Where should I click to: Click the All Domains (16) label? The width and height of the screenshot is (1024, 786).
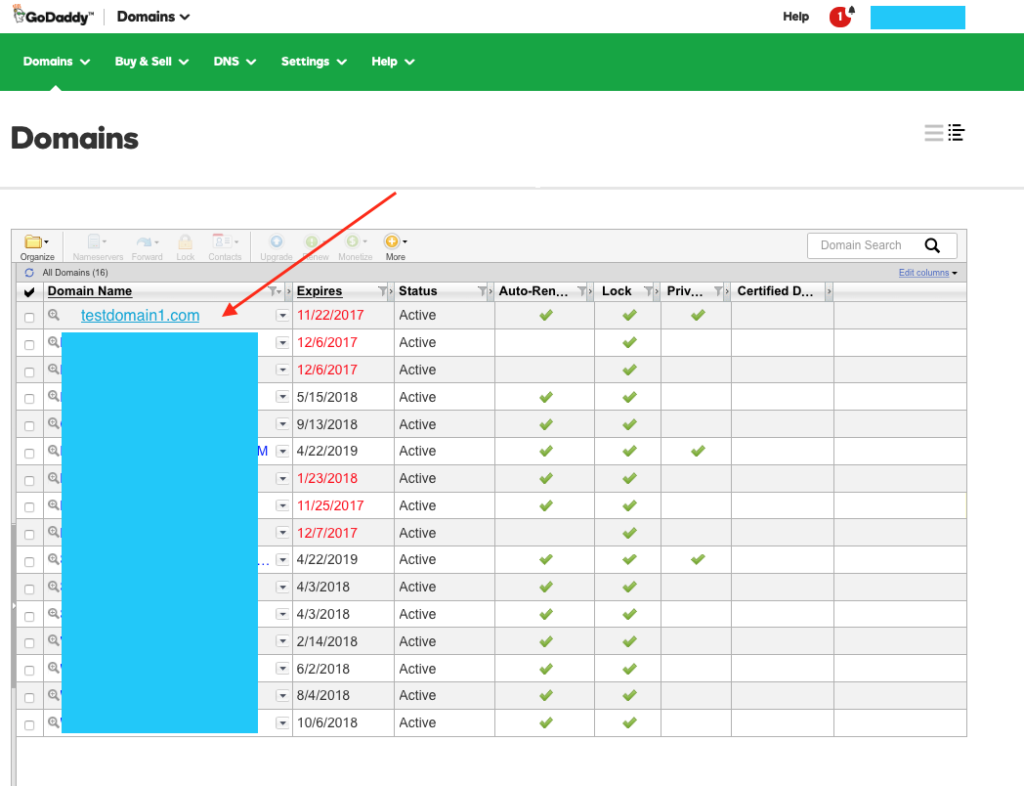pyautogui.click(x=75, y=273)
